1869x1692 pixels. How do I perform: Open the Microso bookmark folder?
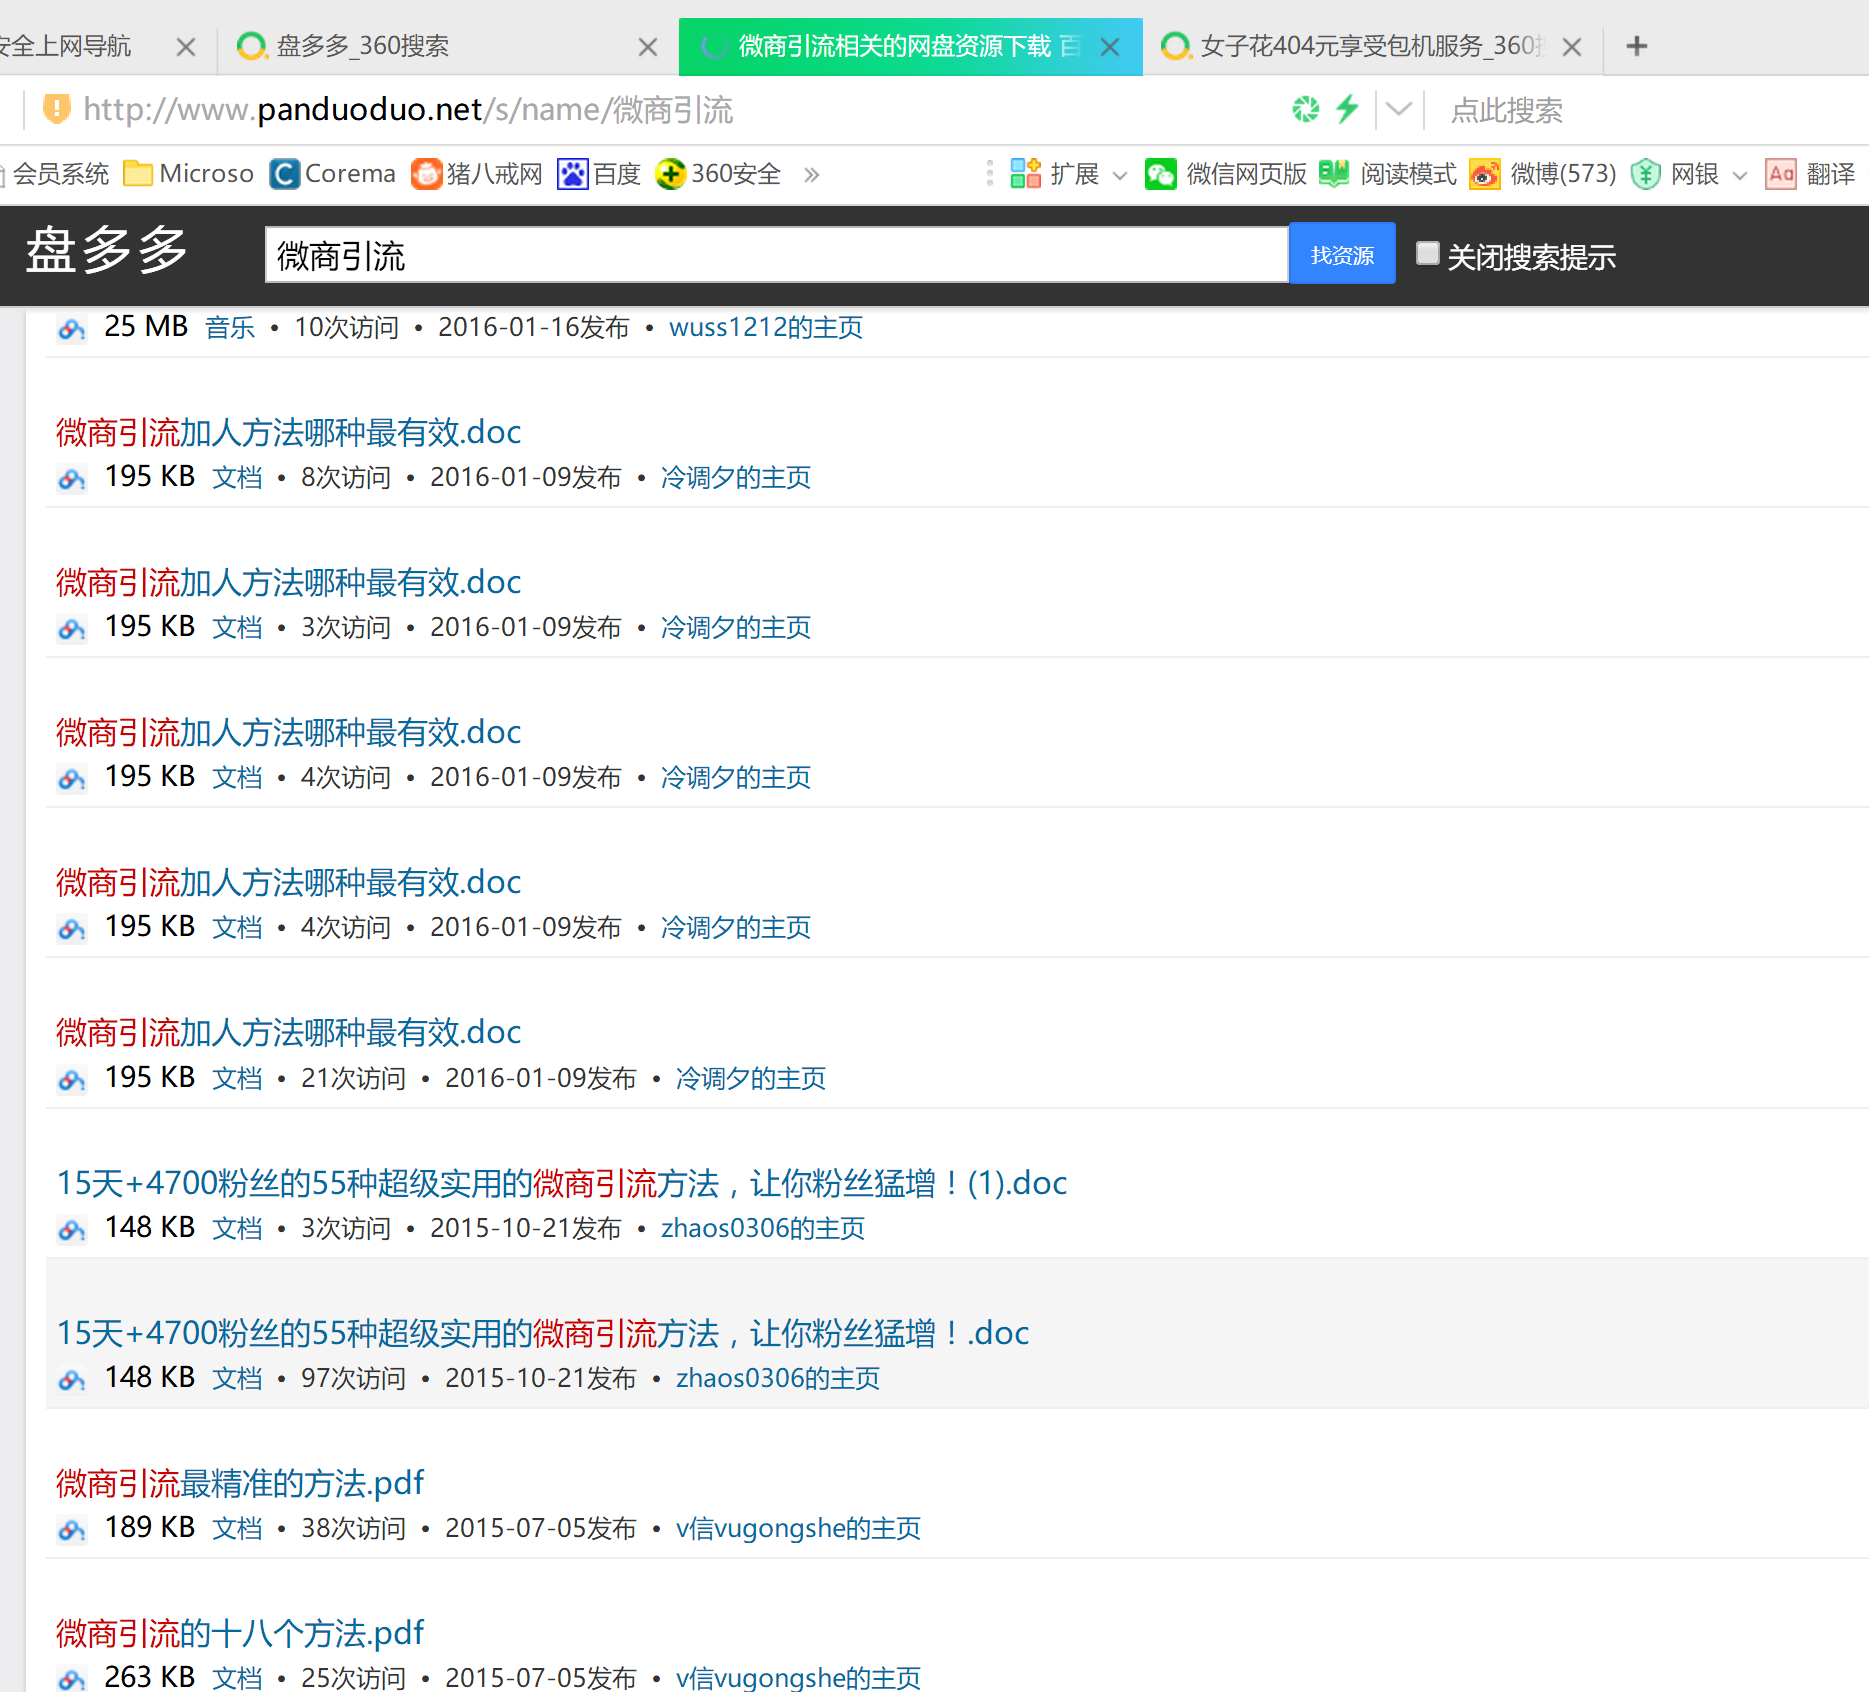point(190,174)
